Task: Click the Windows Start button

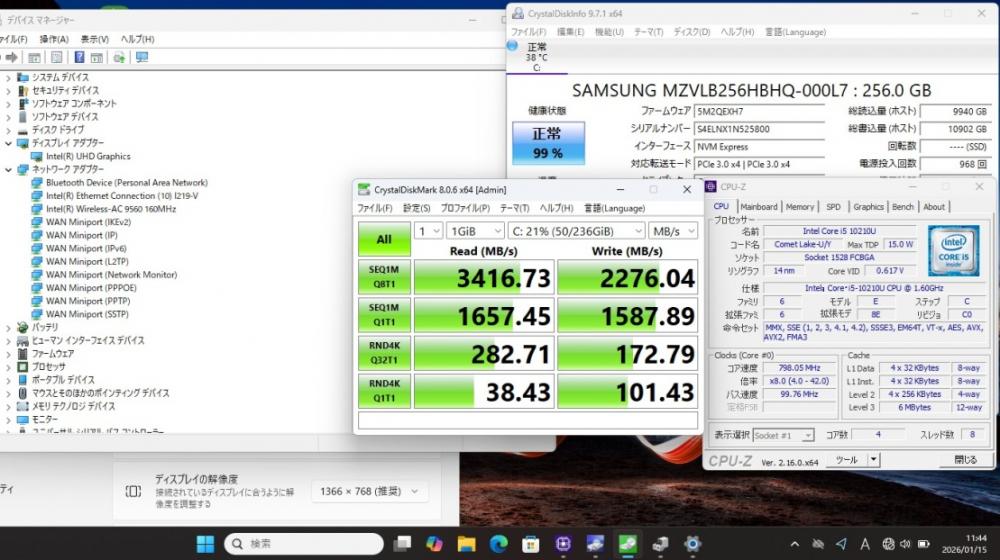Action: point(205,544)
